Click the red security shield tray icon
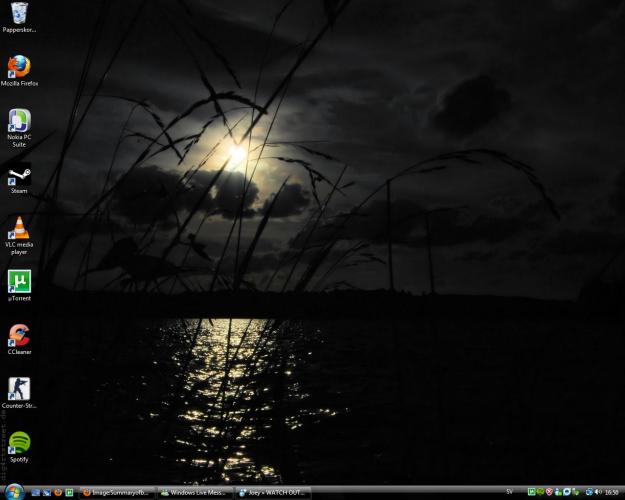The height and width of the screenshot is (500, 625). (549, 492)
